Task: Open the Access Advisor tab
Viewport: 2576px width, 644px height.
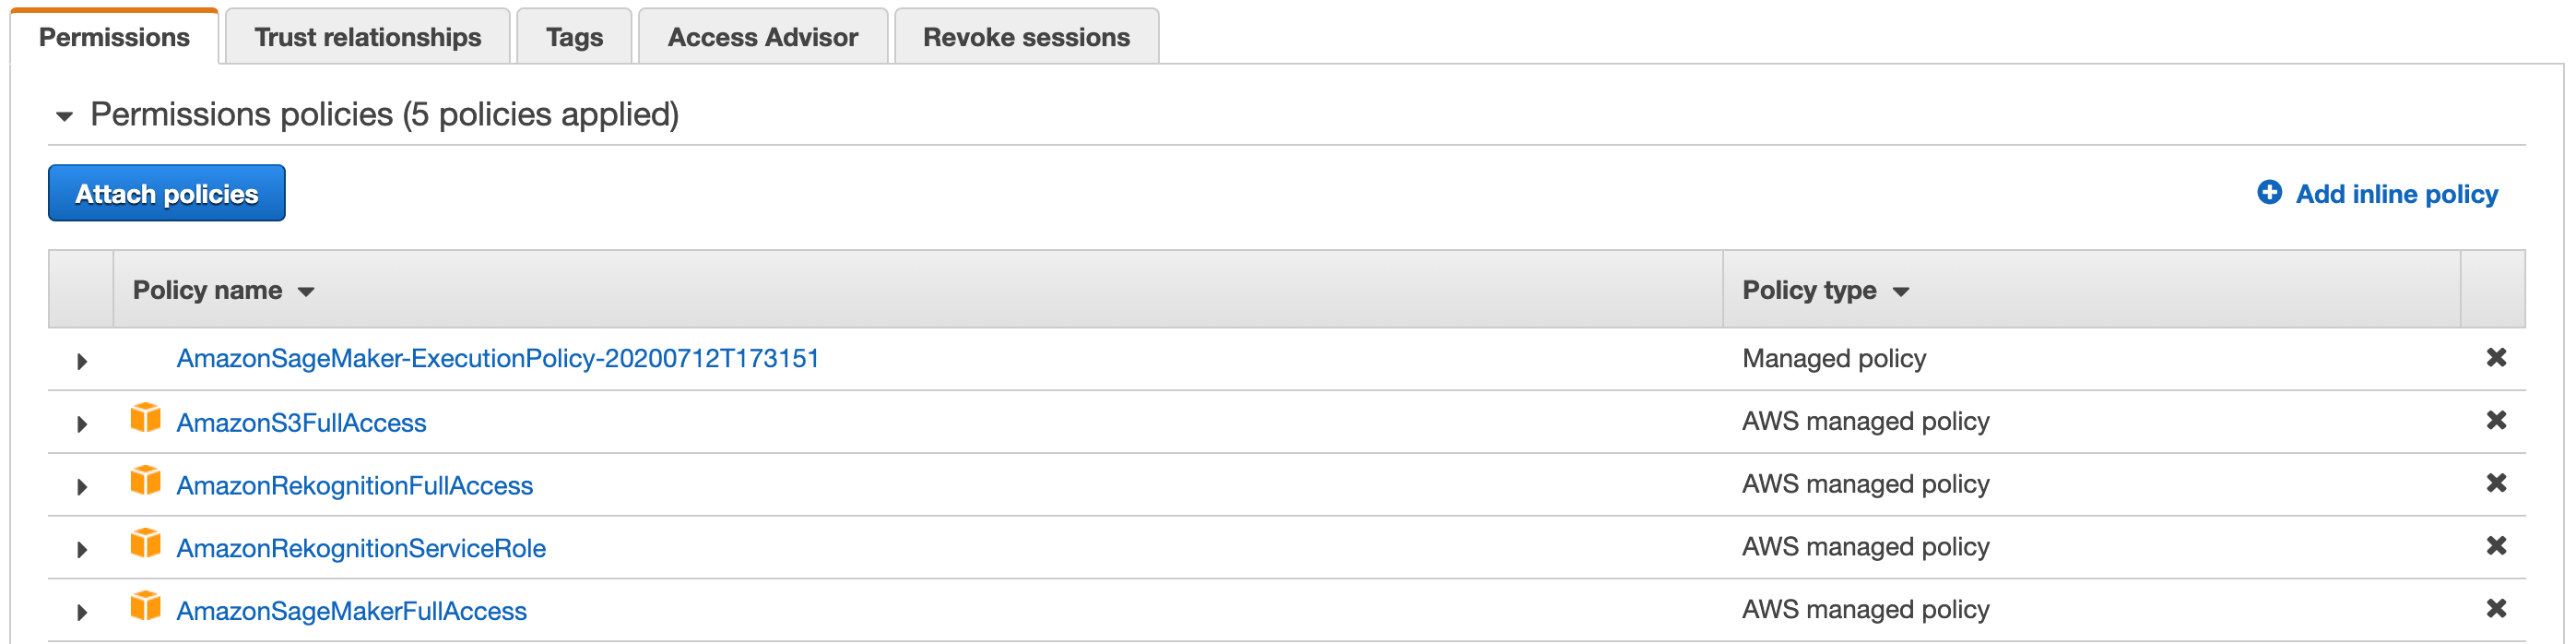Action: pyautogui.click(x=763, y=36)
